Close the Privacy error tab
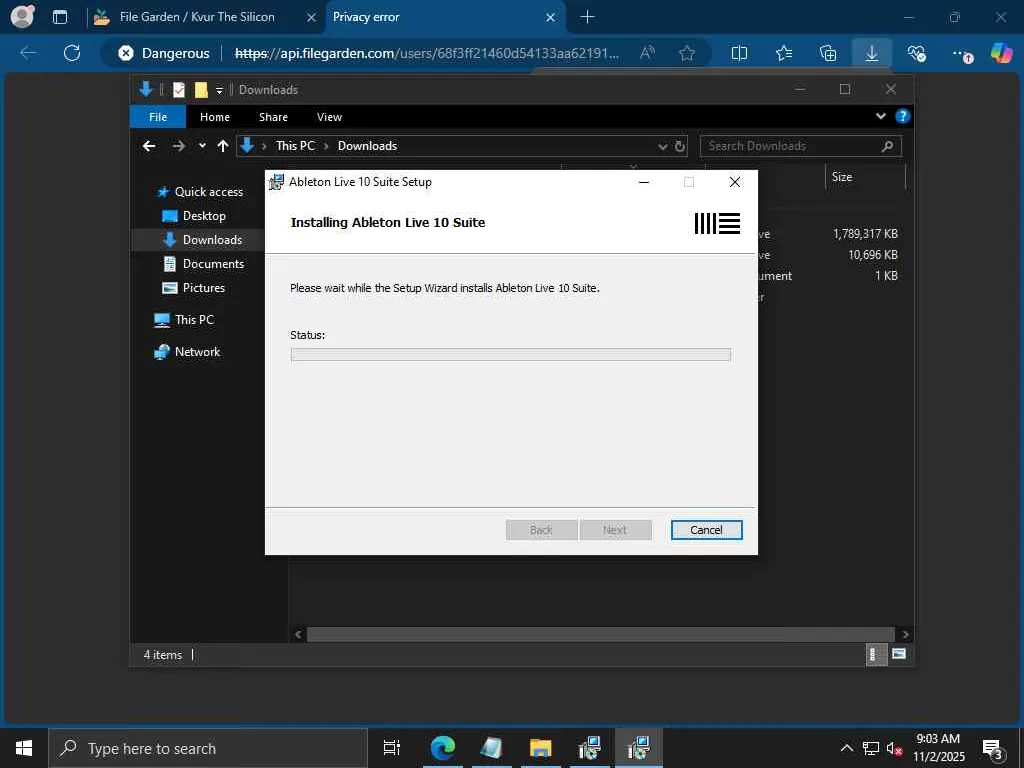The width and height of the screenshot is (1024, 768). [551, 17]
